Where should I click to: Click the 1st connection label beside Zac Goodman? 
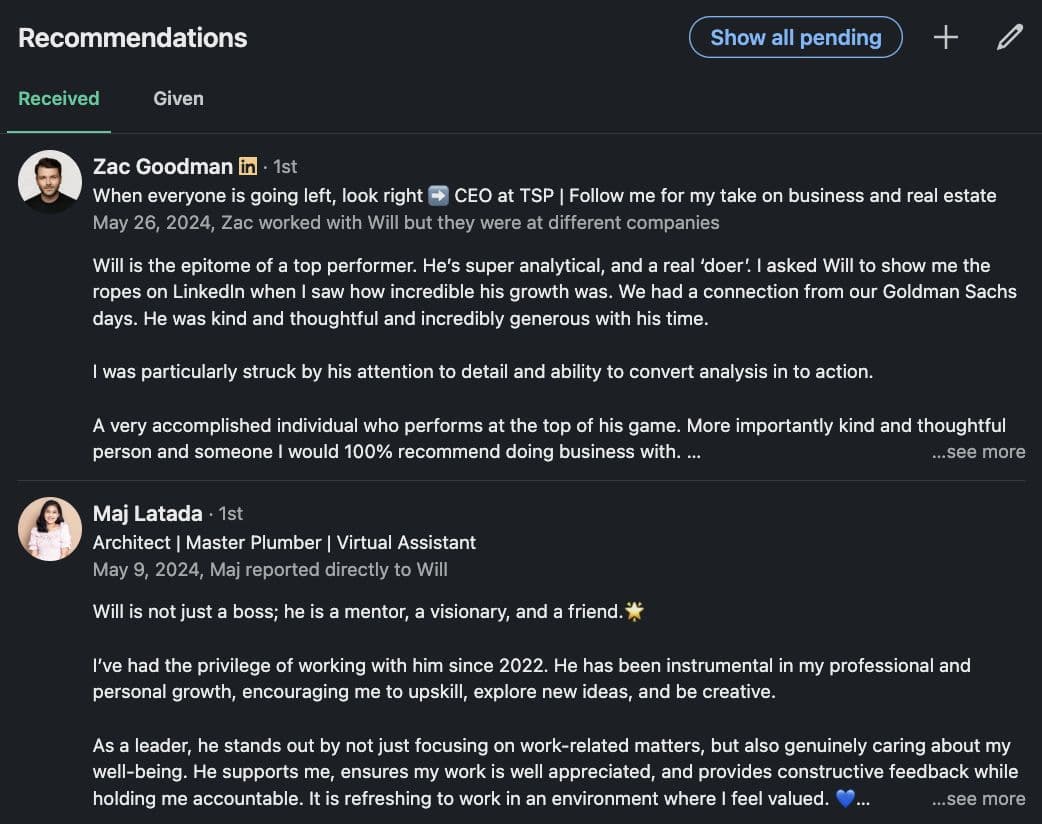tap(285, 166)
